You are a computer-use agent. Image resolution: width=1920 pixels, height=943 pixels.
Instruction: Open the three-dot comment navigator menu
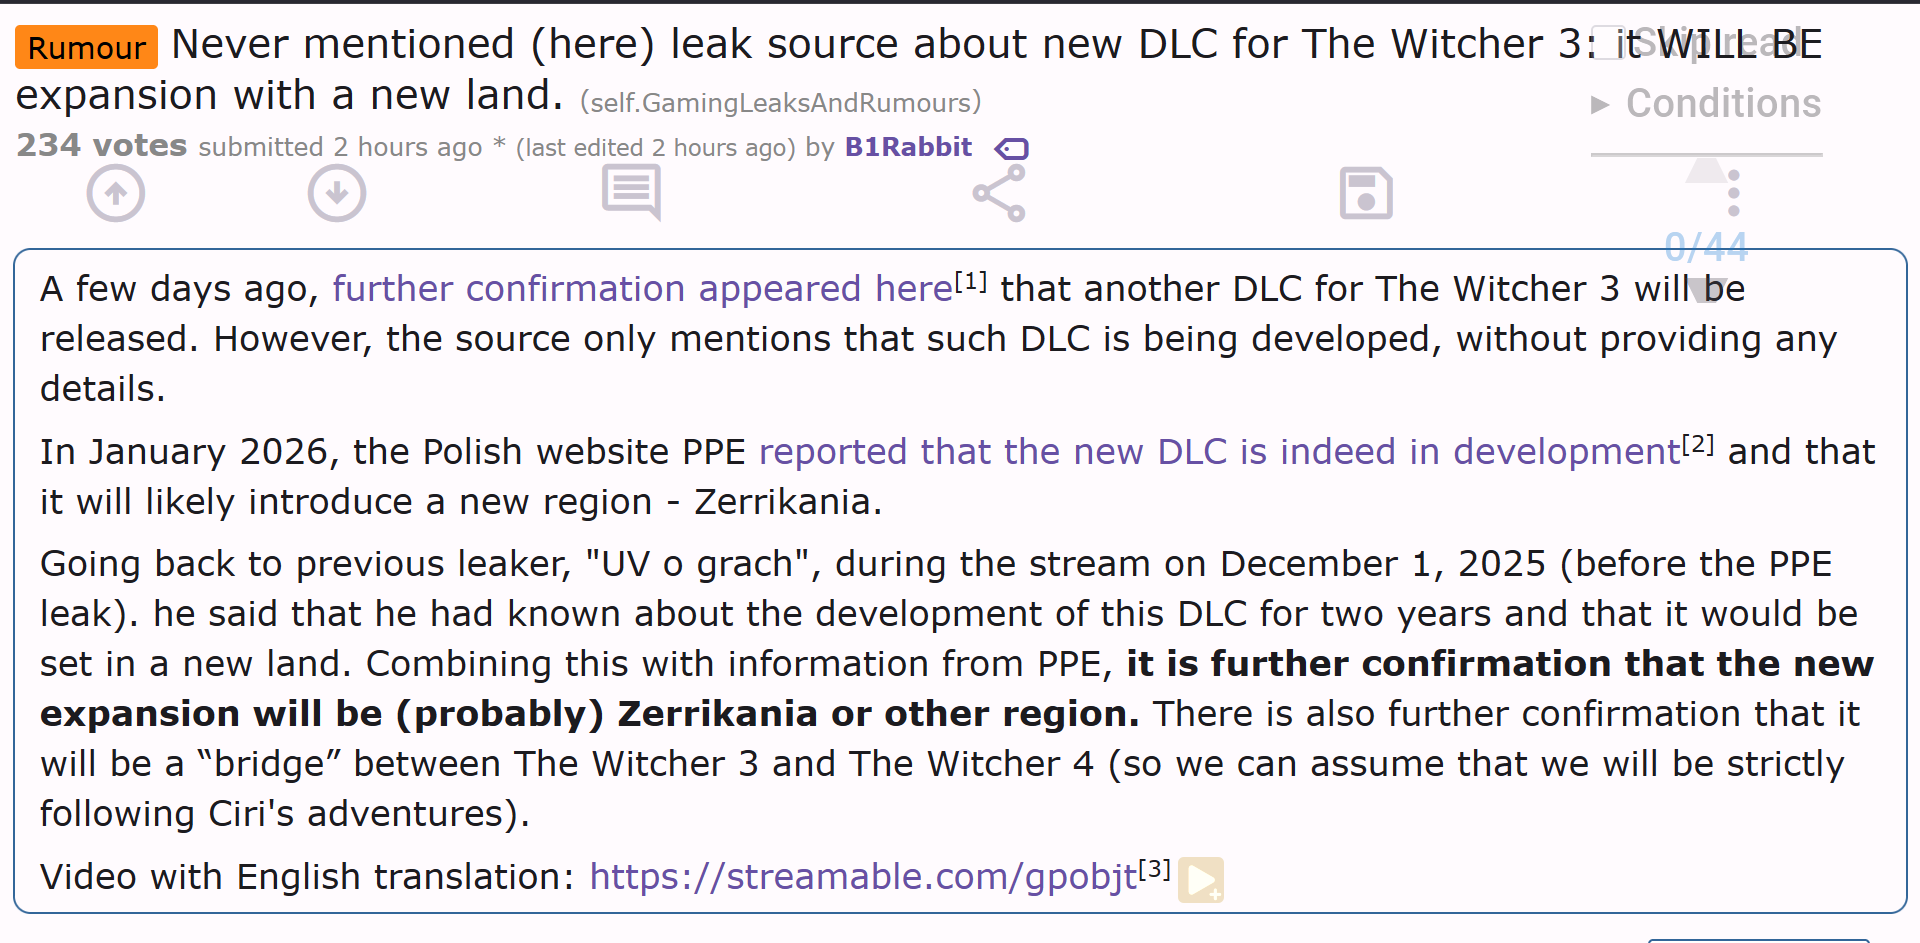coord(1734,193)
